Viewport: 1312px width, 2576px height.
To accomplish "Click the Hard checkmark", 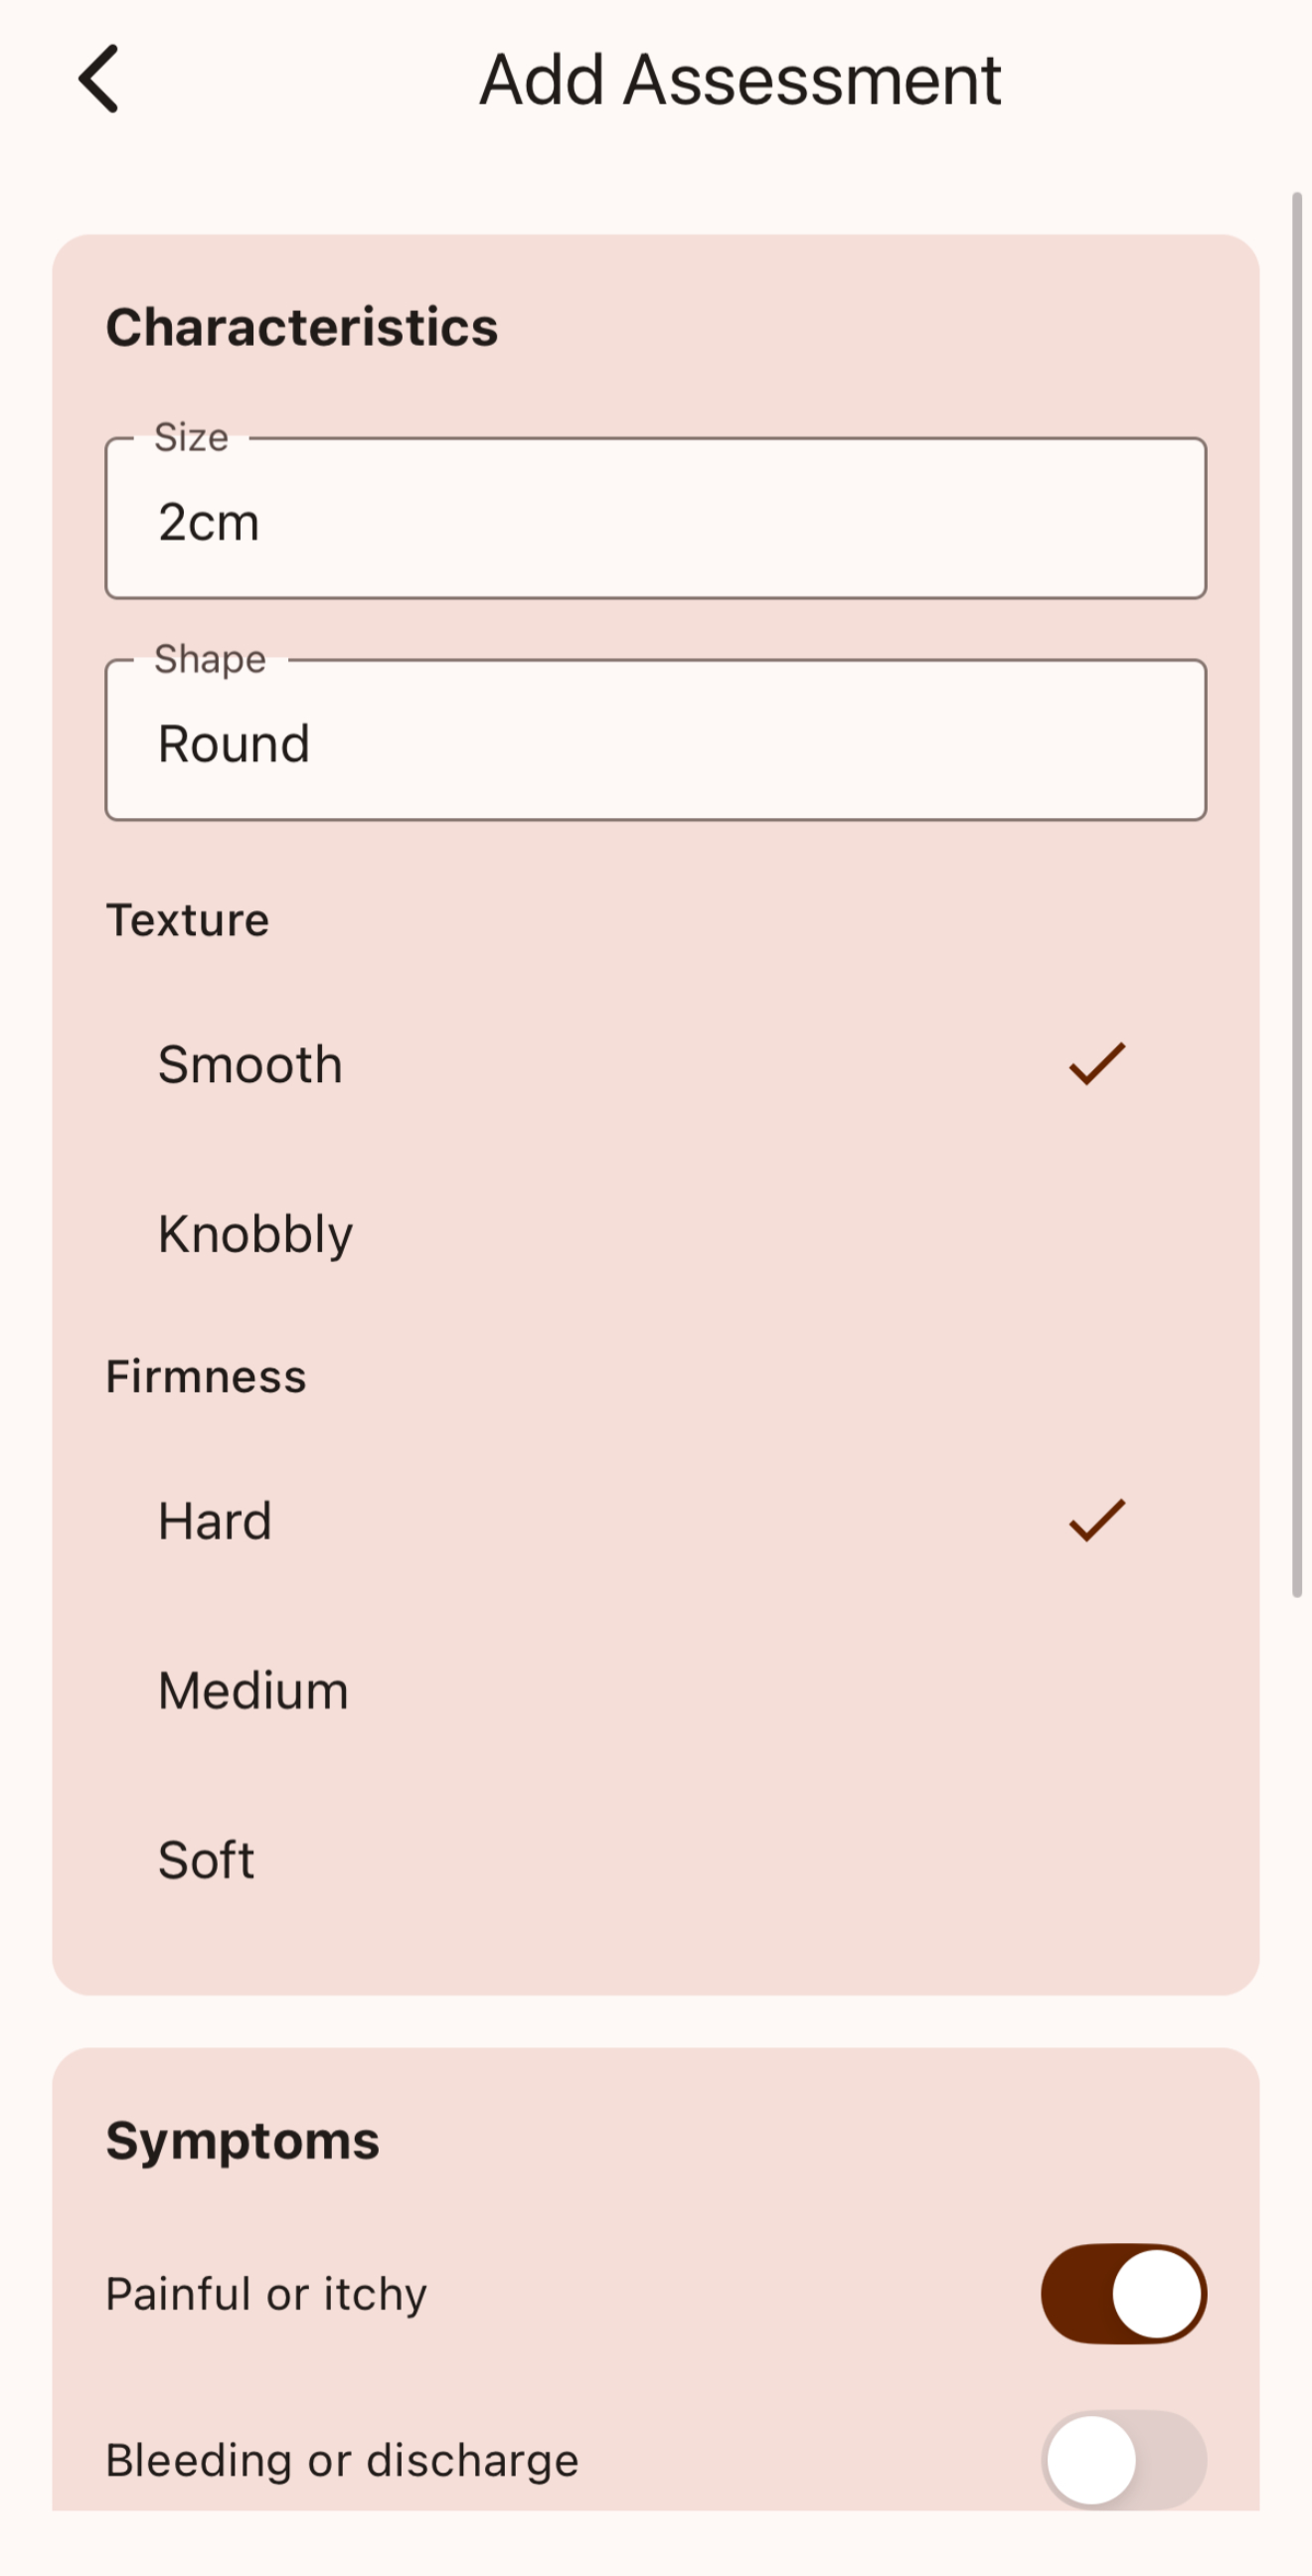I will 1097,1519.
